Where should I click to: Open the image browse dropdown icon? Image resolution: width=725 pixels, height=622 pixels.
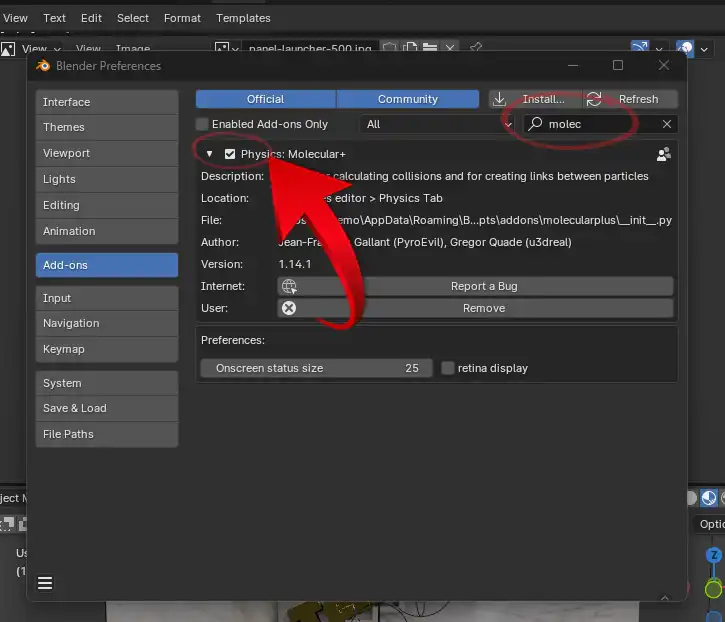coord(227,48)
